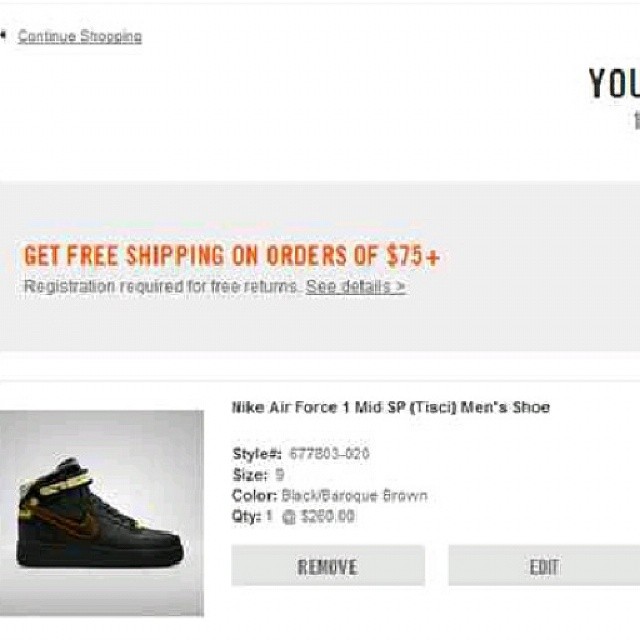Click the Black/Baroque Brown color text
Image resolution: width=640 pixels, height=640 pixels.
tap(354, 496)
